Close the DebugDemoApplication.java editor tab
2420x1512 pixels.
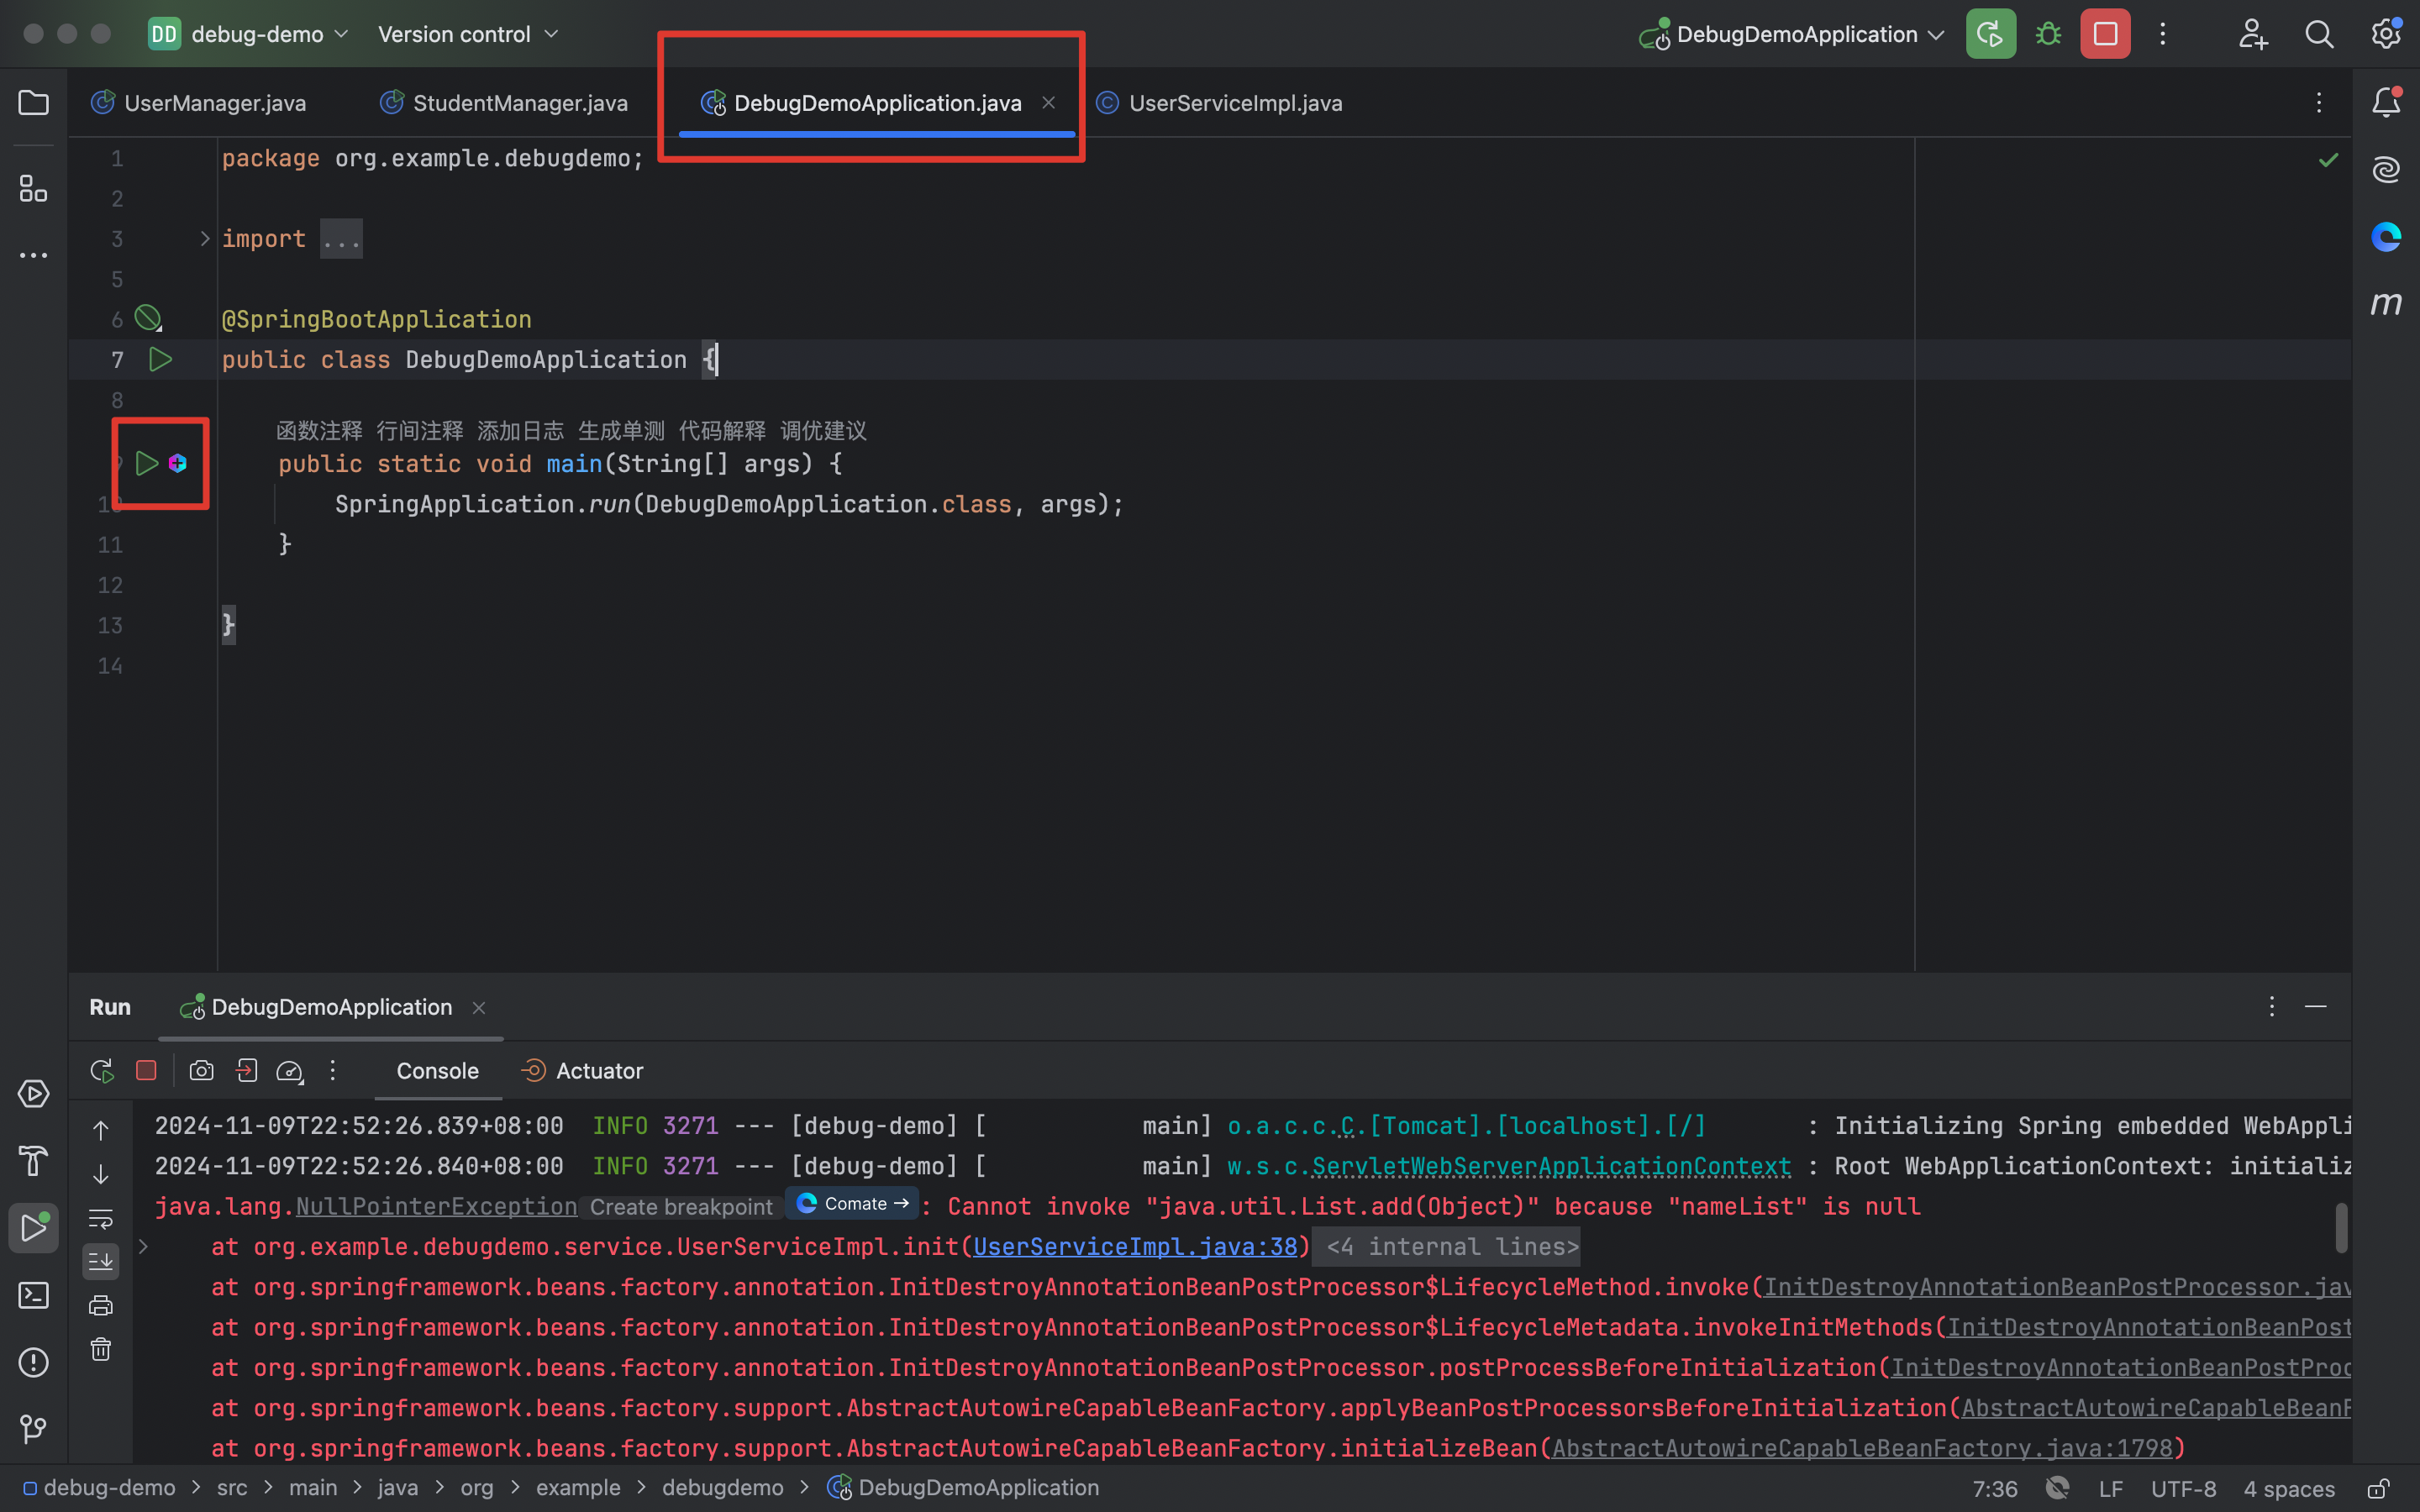point(1048,102)
